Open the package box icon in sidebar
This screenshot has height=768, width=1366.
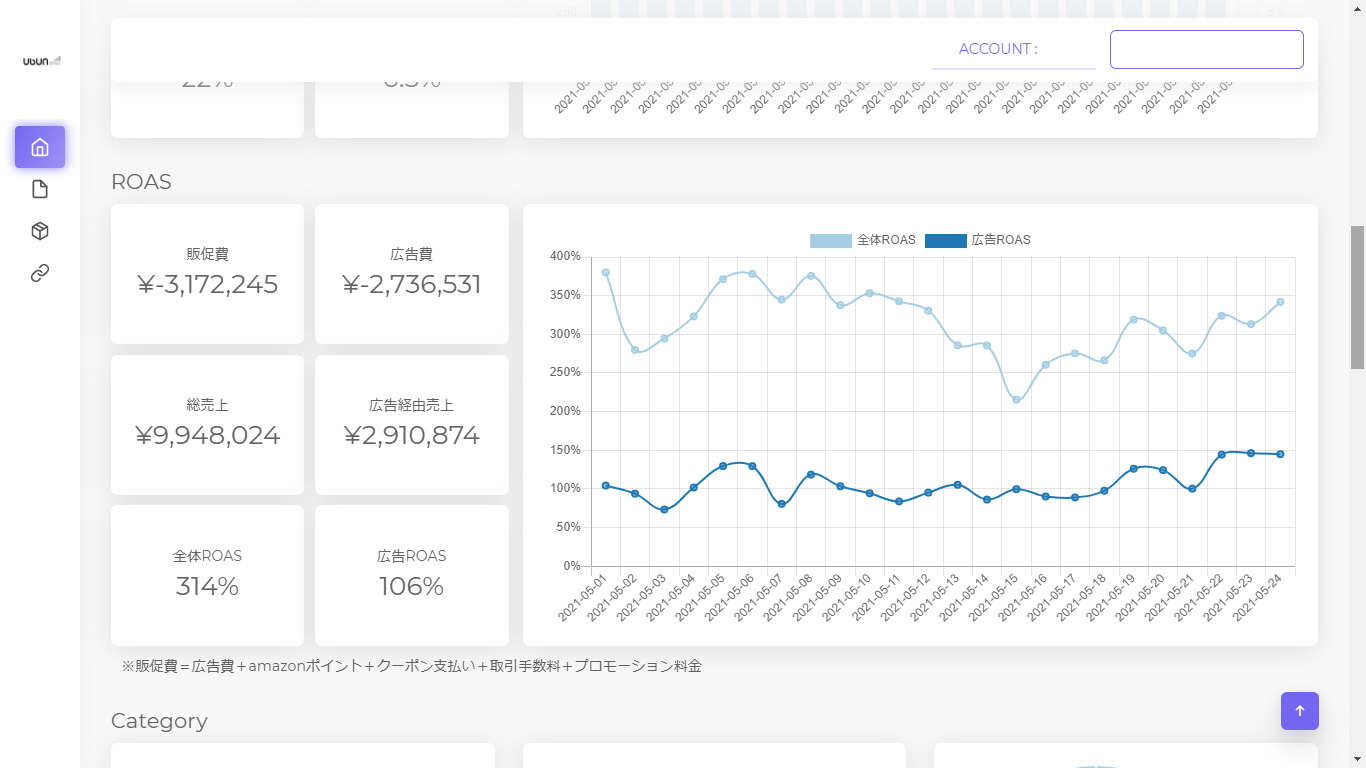40,231
